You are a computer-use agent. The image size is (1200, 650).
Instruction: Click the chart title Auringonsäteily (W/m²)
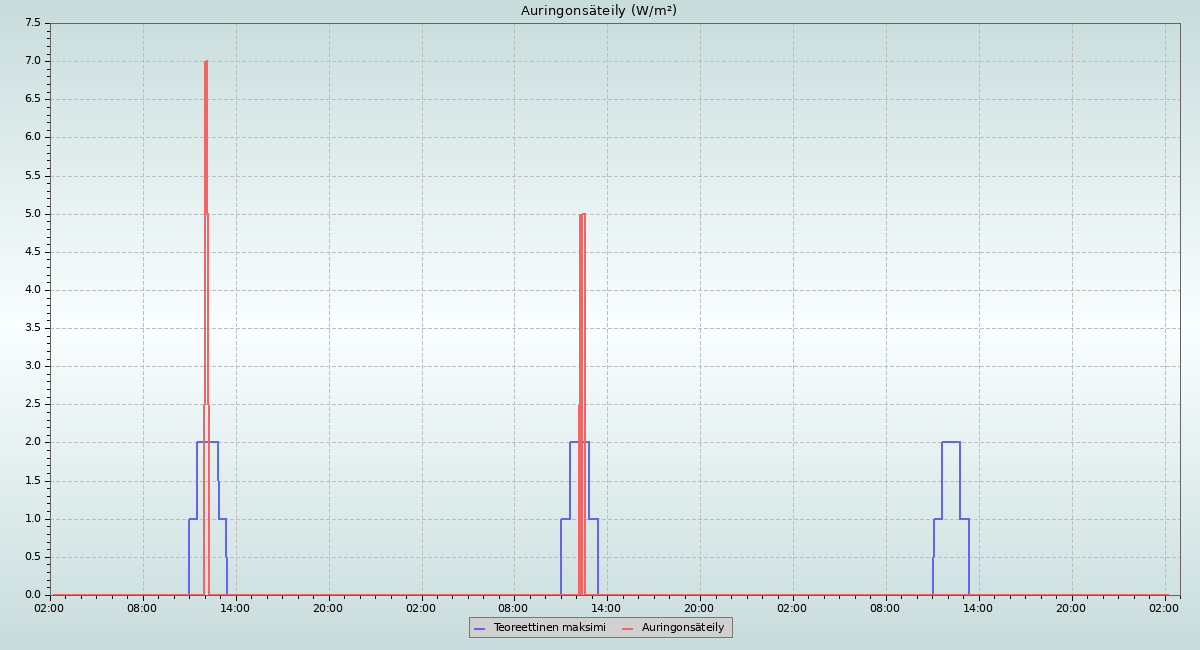(x=598, y=11)
